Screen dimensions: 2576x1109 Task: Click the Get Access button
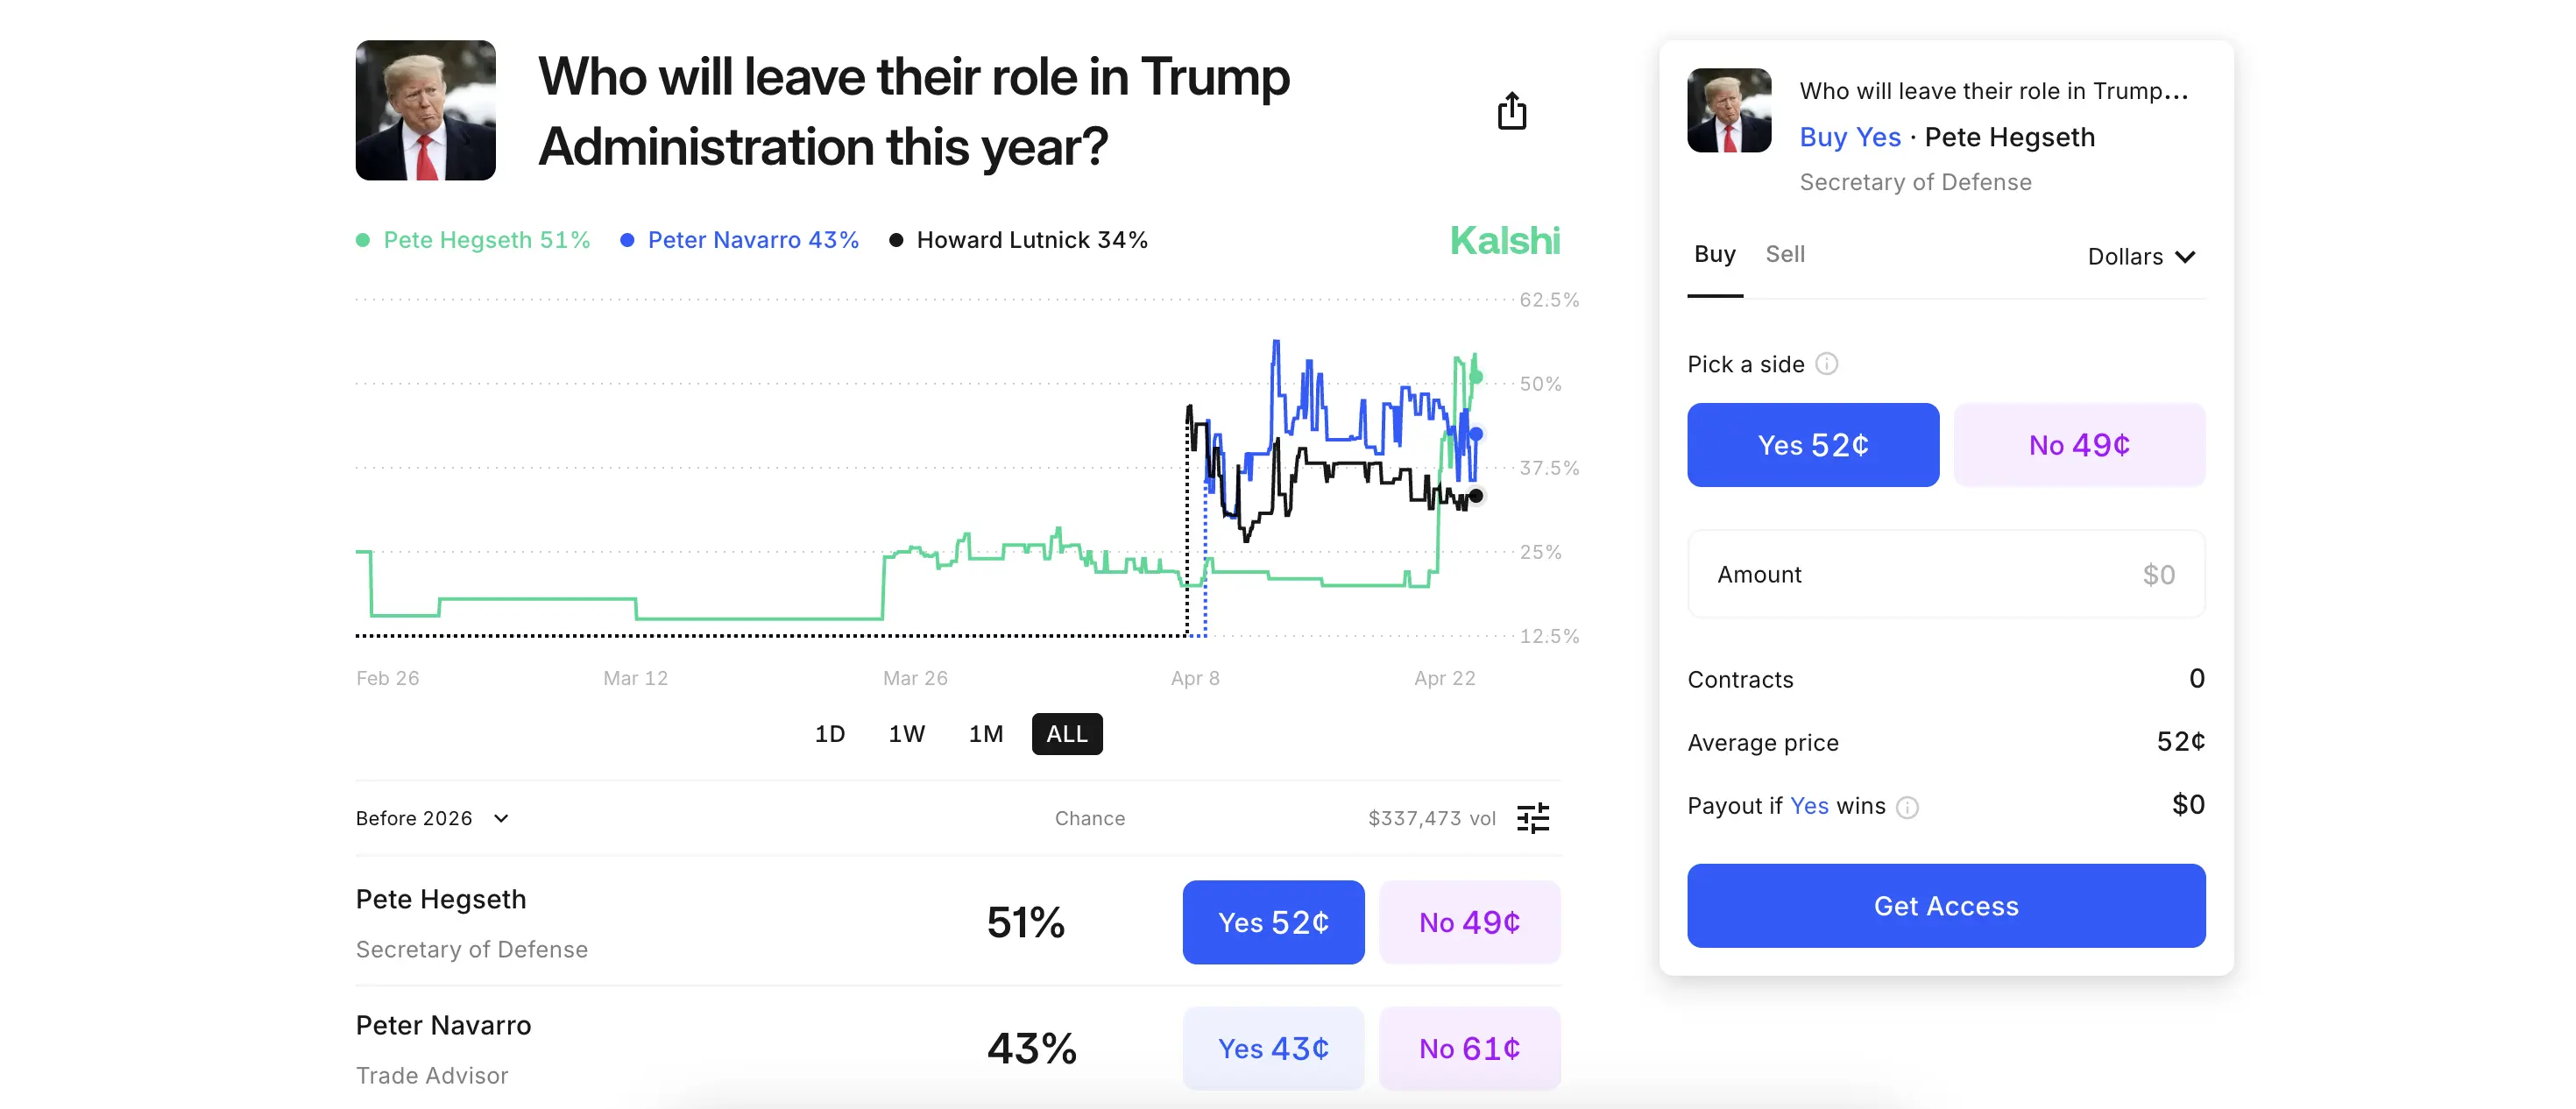pos(1945,905)
